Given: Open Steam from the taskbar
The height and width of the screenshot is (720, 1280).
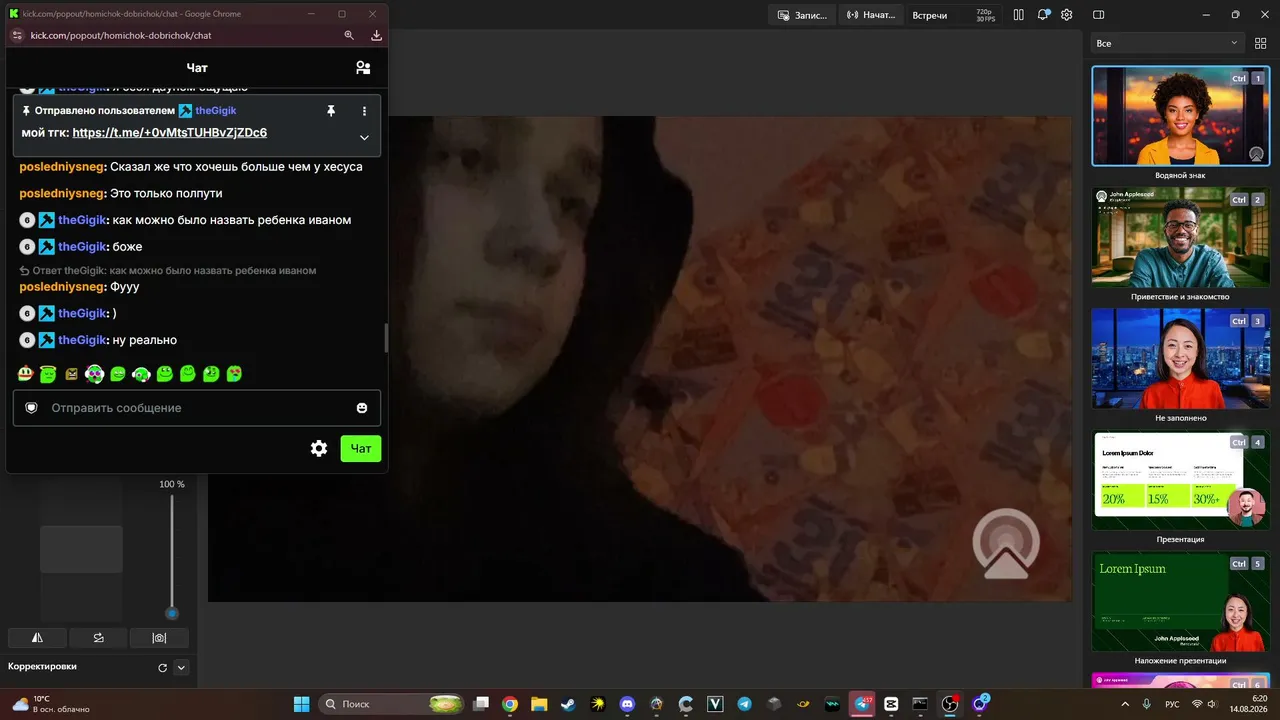Looking at the screenshot, I should (568, 704).
